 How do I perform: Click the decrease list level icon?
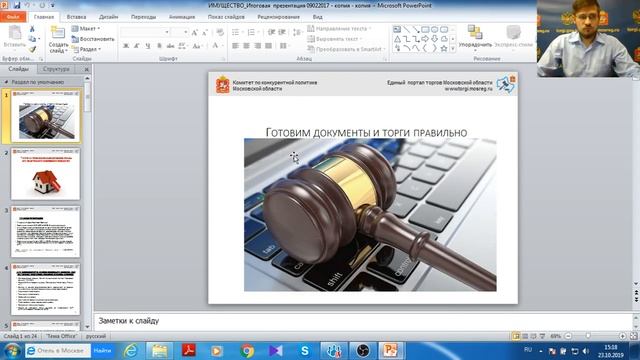[271, 32]
